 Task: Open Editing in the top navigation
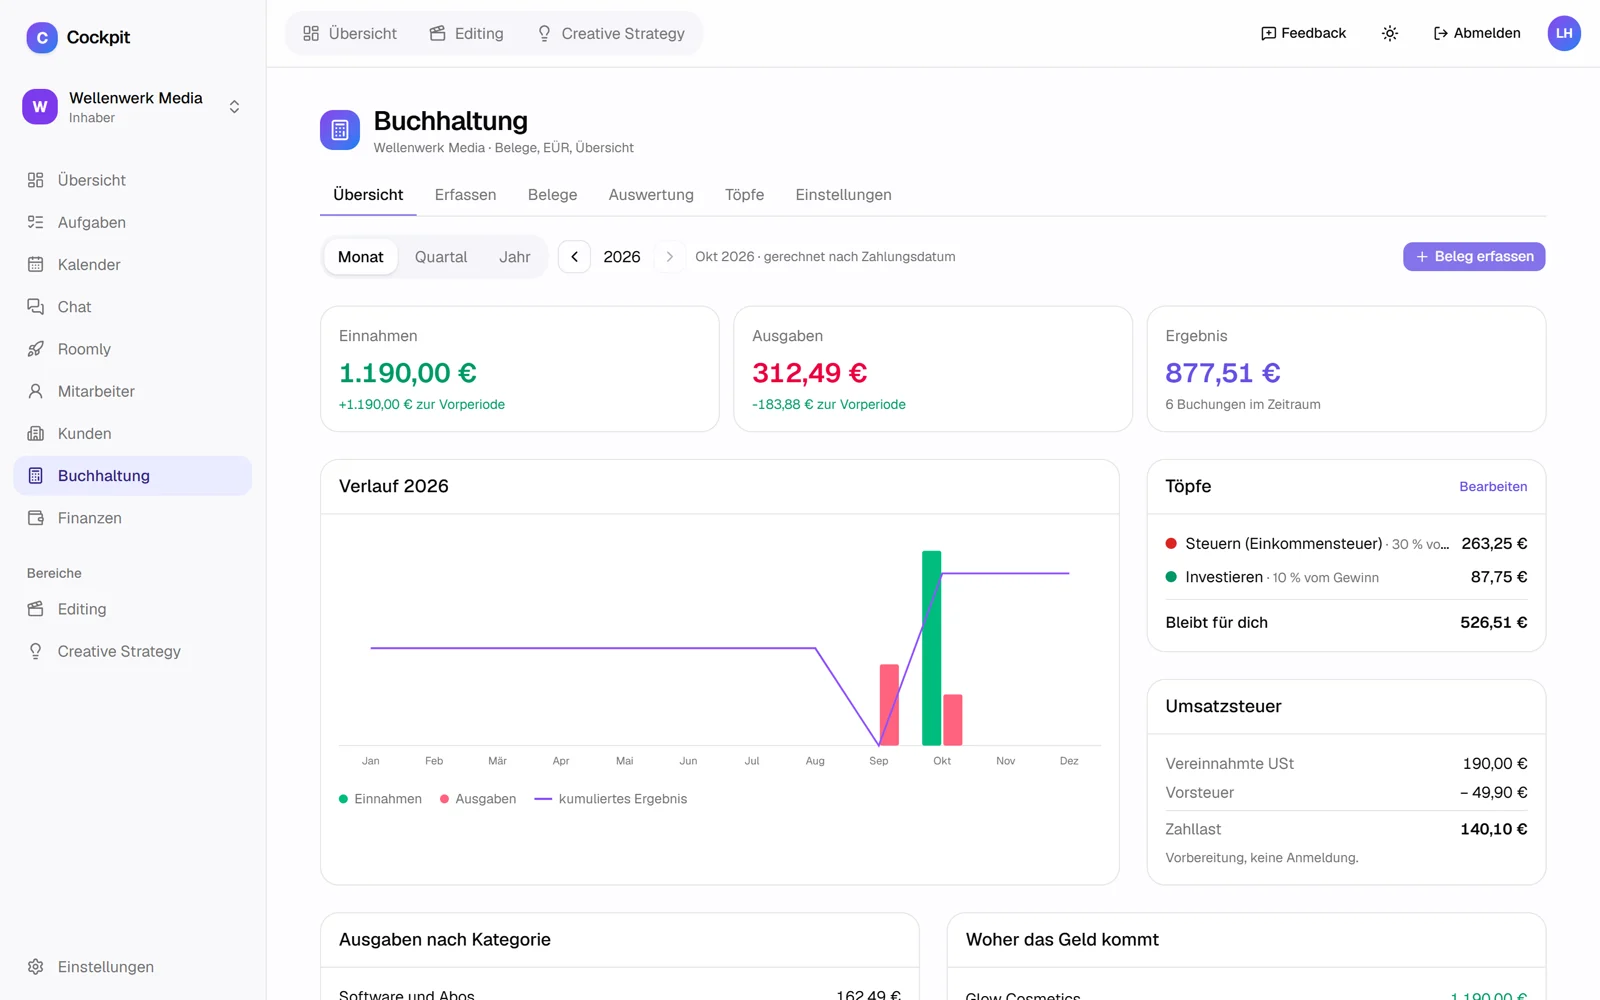tap(467, 33)
